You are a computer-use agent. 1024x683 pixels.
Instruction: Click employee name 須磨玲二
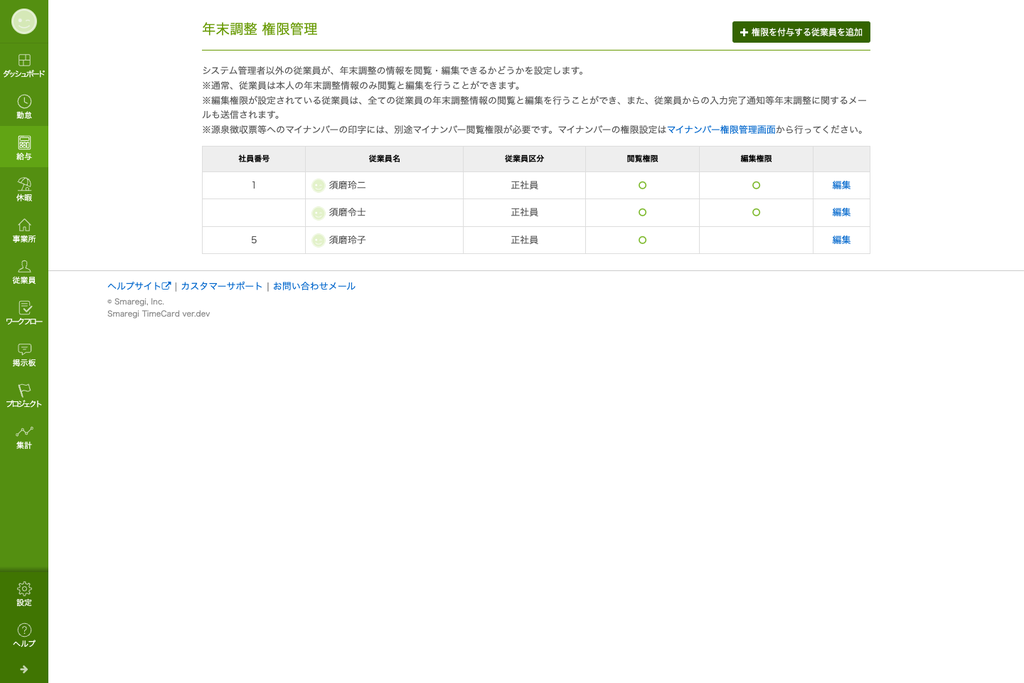(x=347, y=185)
